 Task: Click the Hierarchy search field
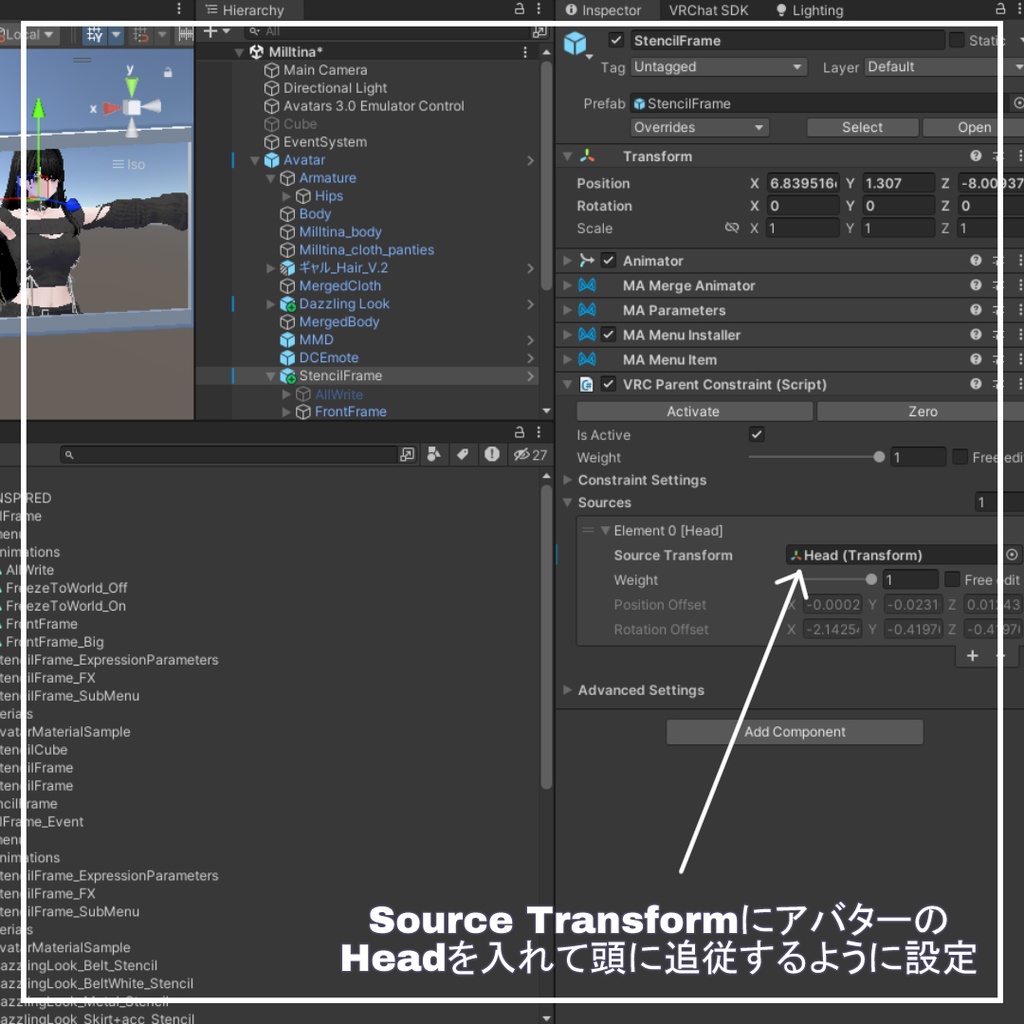tap(389, 31)
